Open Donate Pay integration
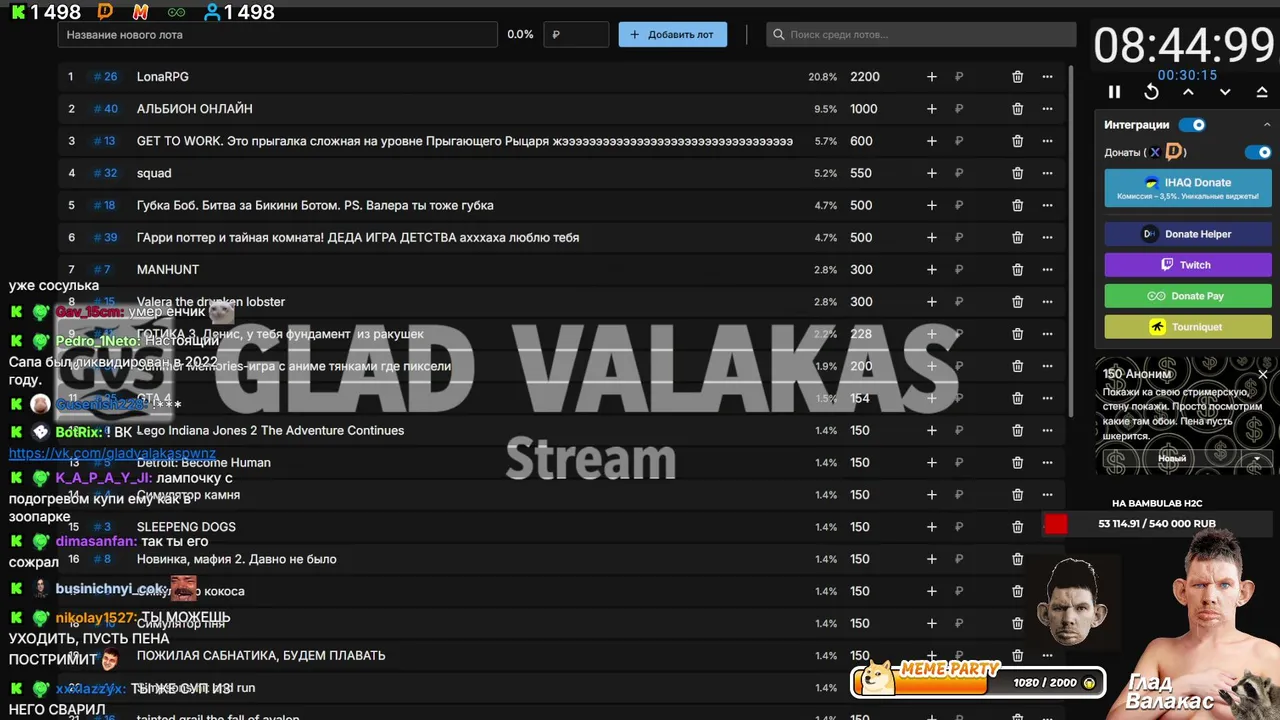The width and height of the screenshot is (1280, 720). click(x=1188, y=296)
